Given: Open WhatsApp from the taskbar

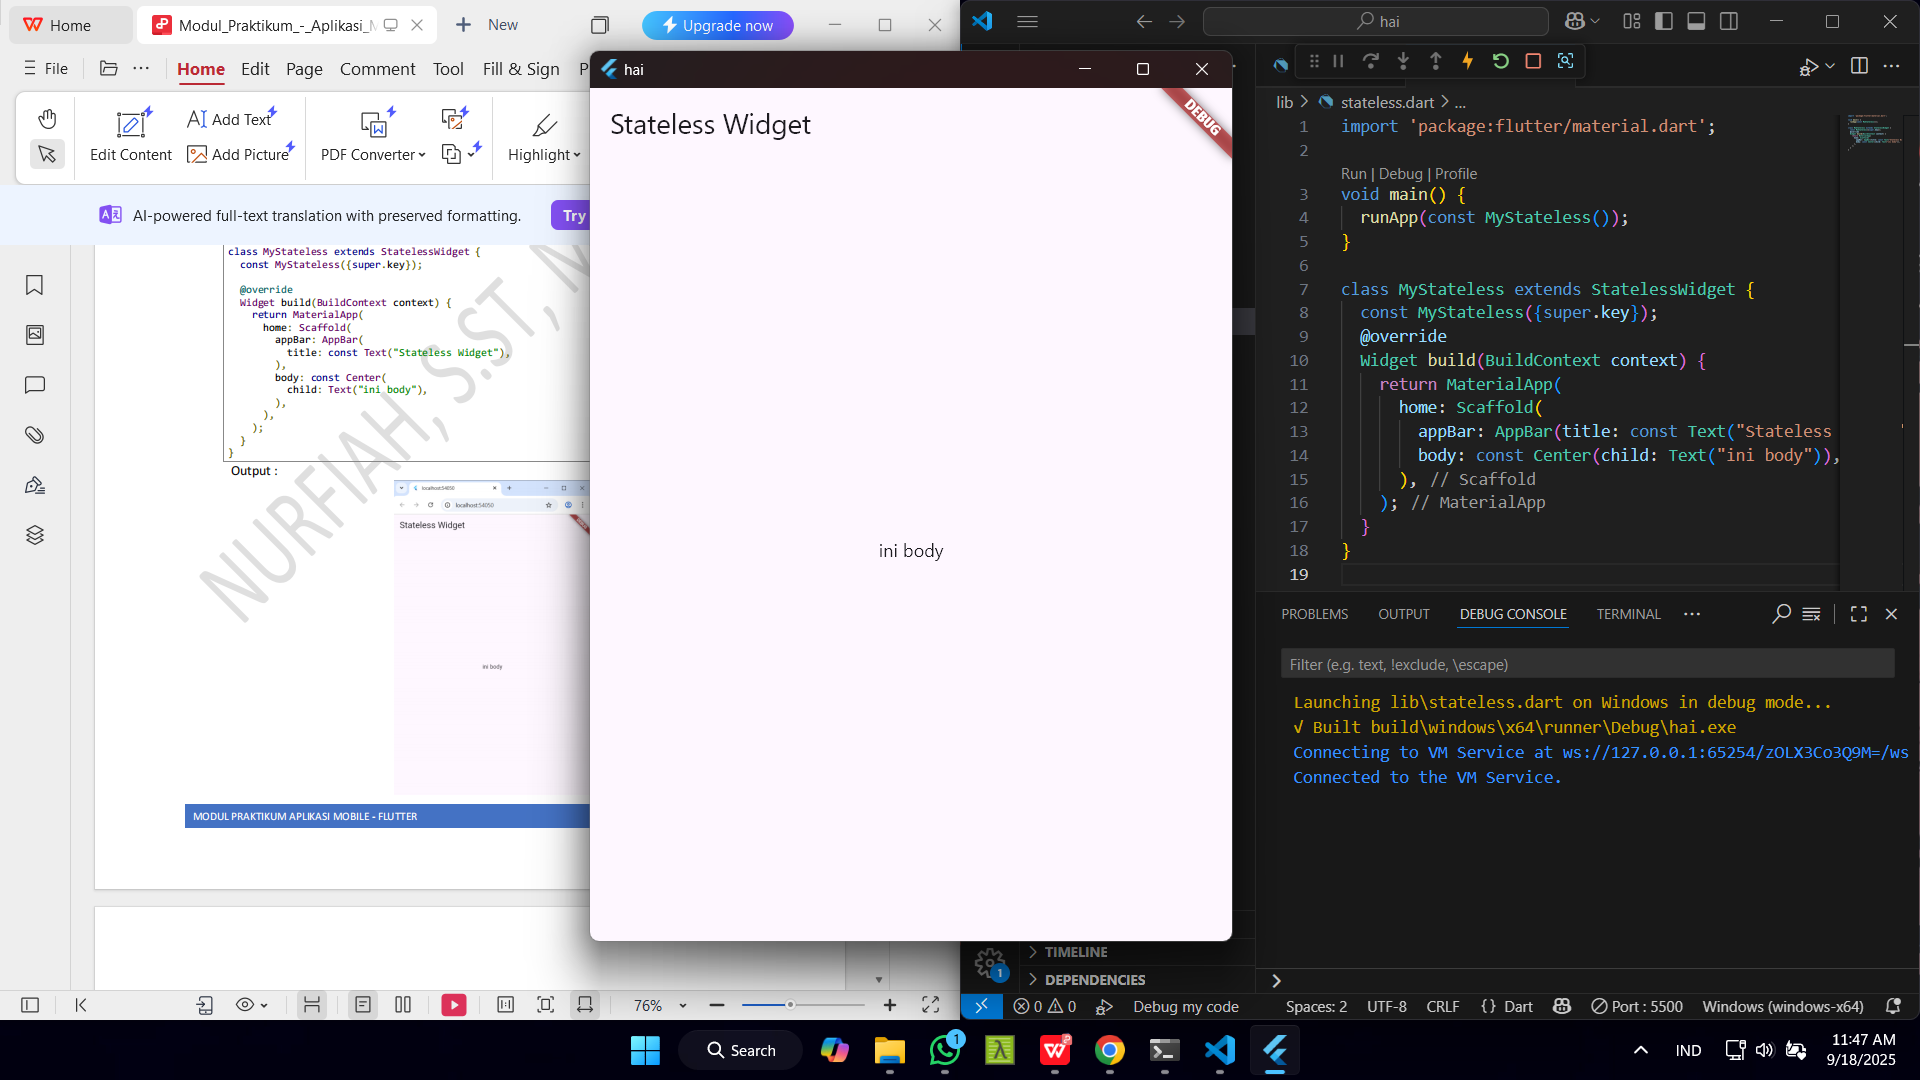Looking at the screenshot, I should click(945, 1050).
